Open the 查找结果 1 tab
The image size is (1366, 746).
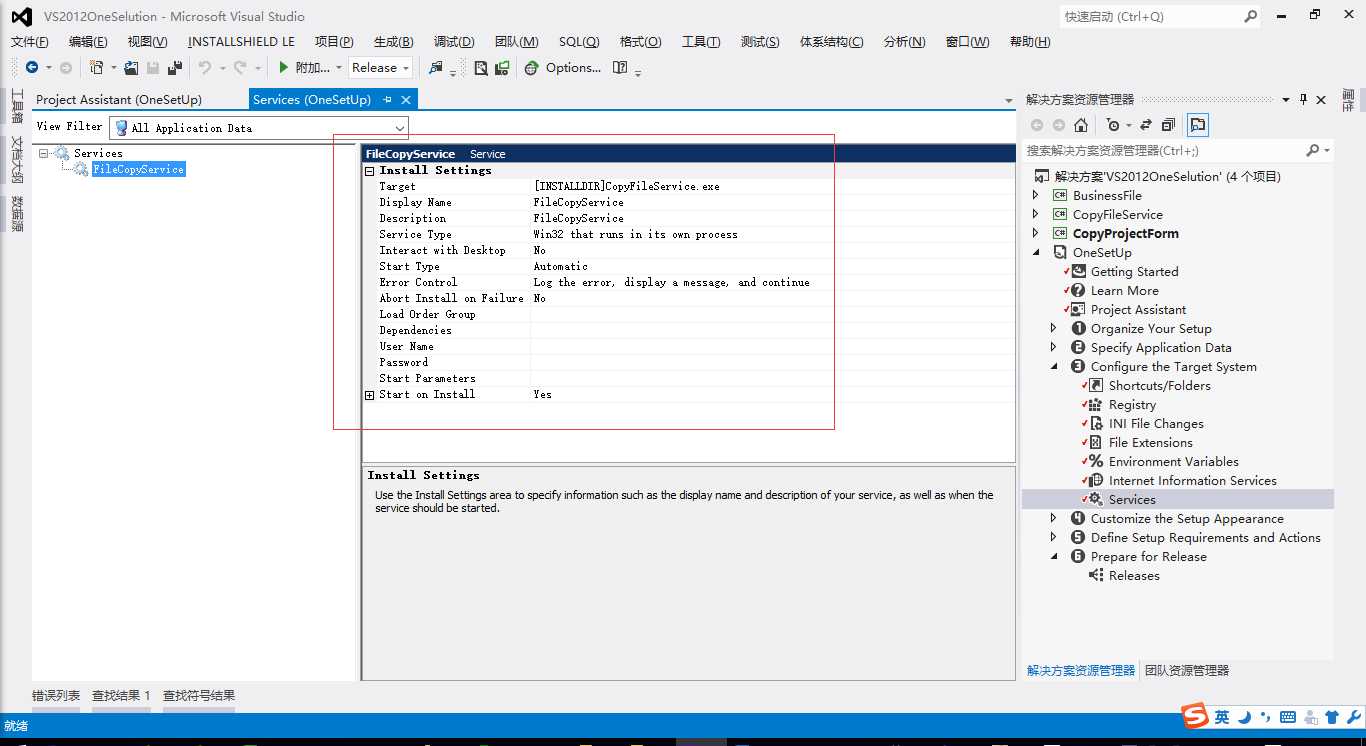(121, 695)
